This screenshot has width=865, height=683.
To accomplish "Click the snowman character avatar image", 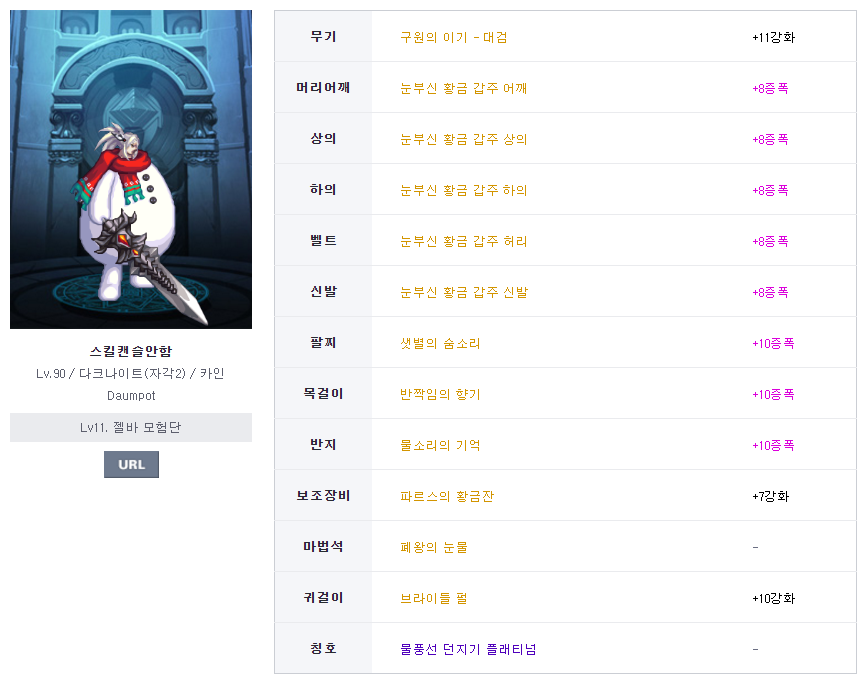I will click(131, 169).
